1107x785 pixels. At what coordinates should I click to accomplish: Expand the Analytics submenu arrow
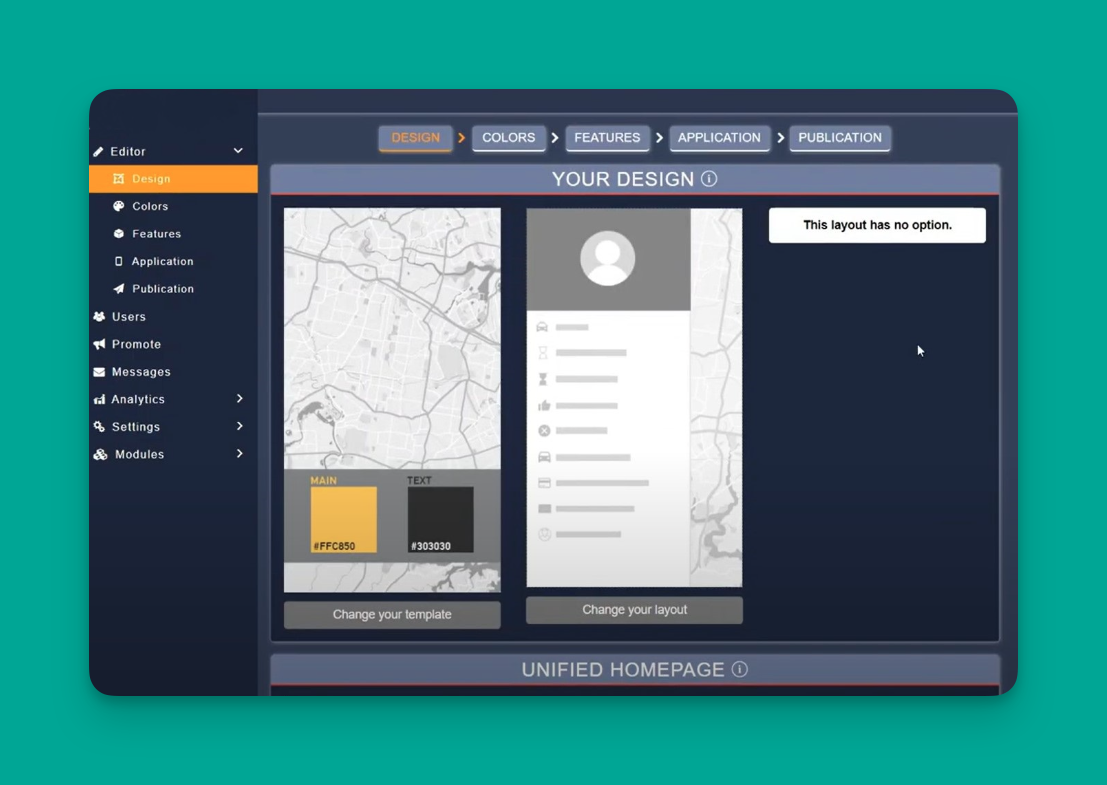[240, 399]
